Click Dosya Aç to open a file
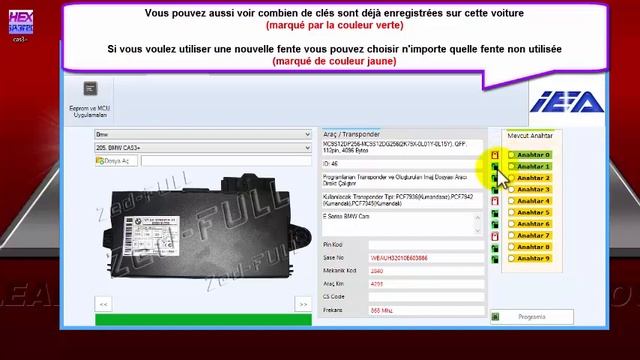The height and width of the screenshot is (360, 640). (x=116, y=161)
